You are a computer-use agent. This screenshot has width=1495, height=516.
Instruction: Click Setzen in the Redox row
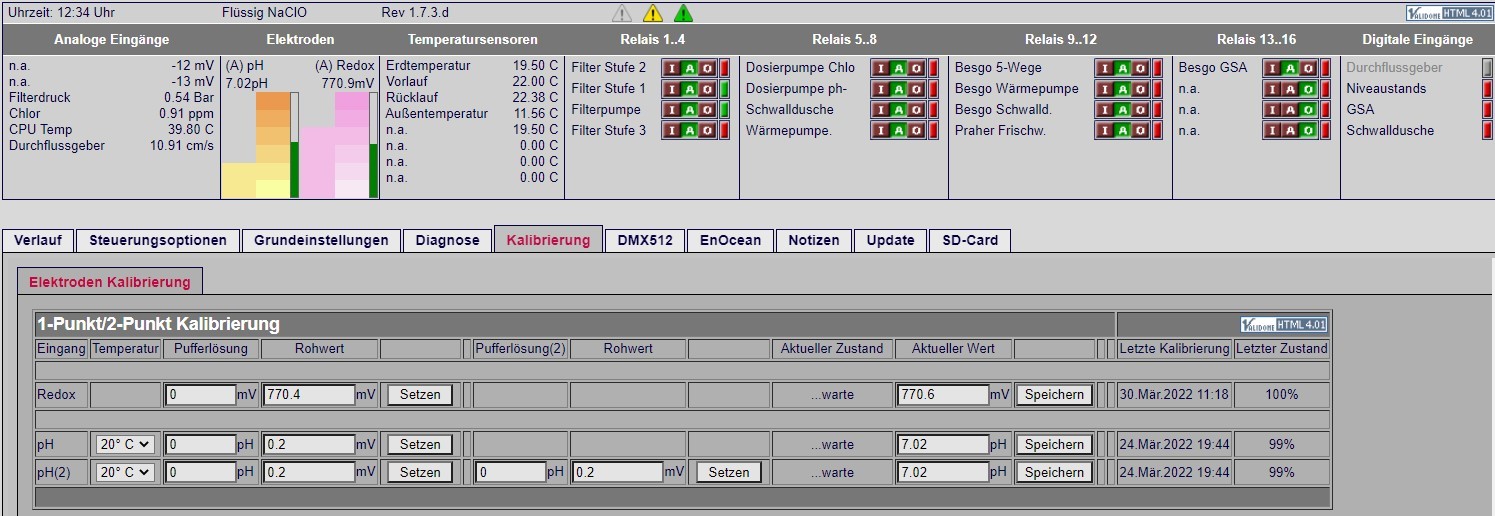[420, 395]
